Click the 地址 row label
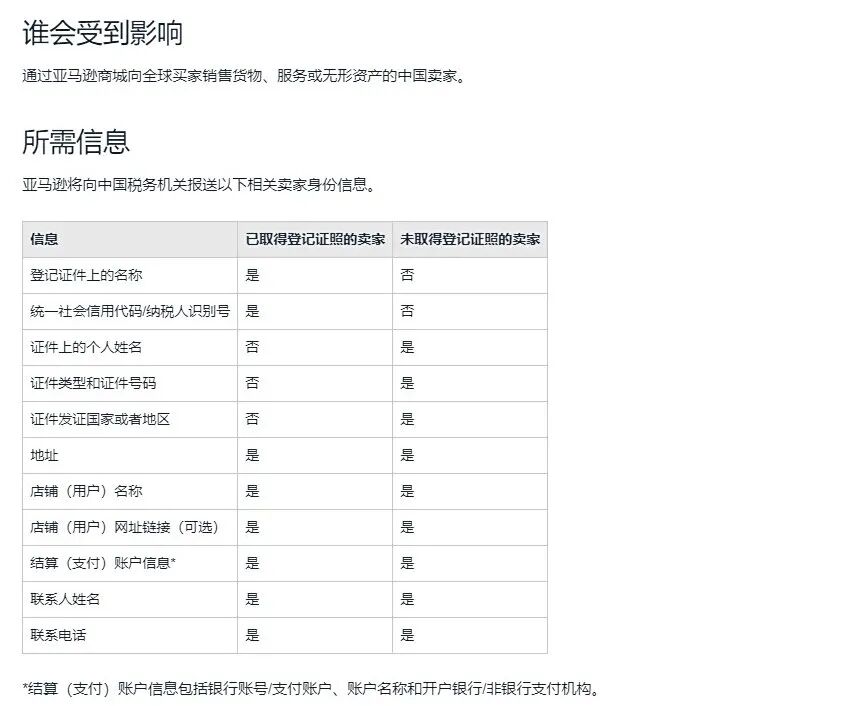860x706 pixels. click(x=44, y=455)
